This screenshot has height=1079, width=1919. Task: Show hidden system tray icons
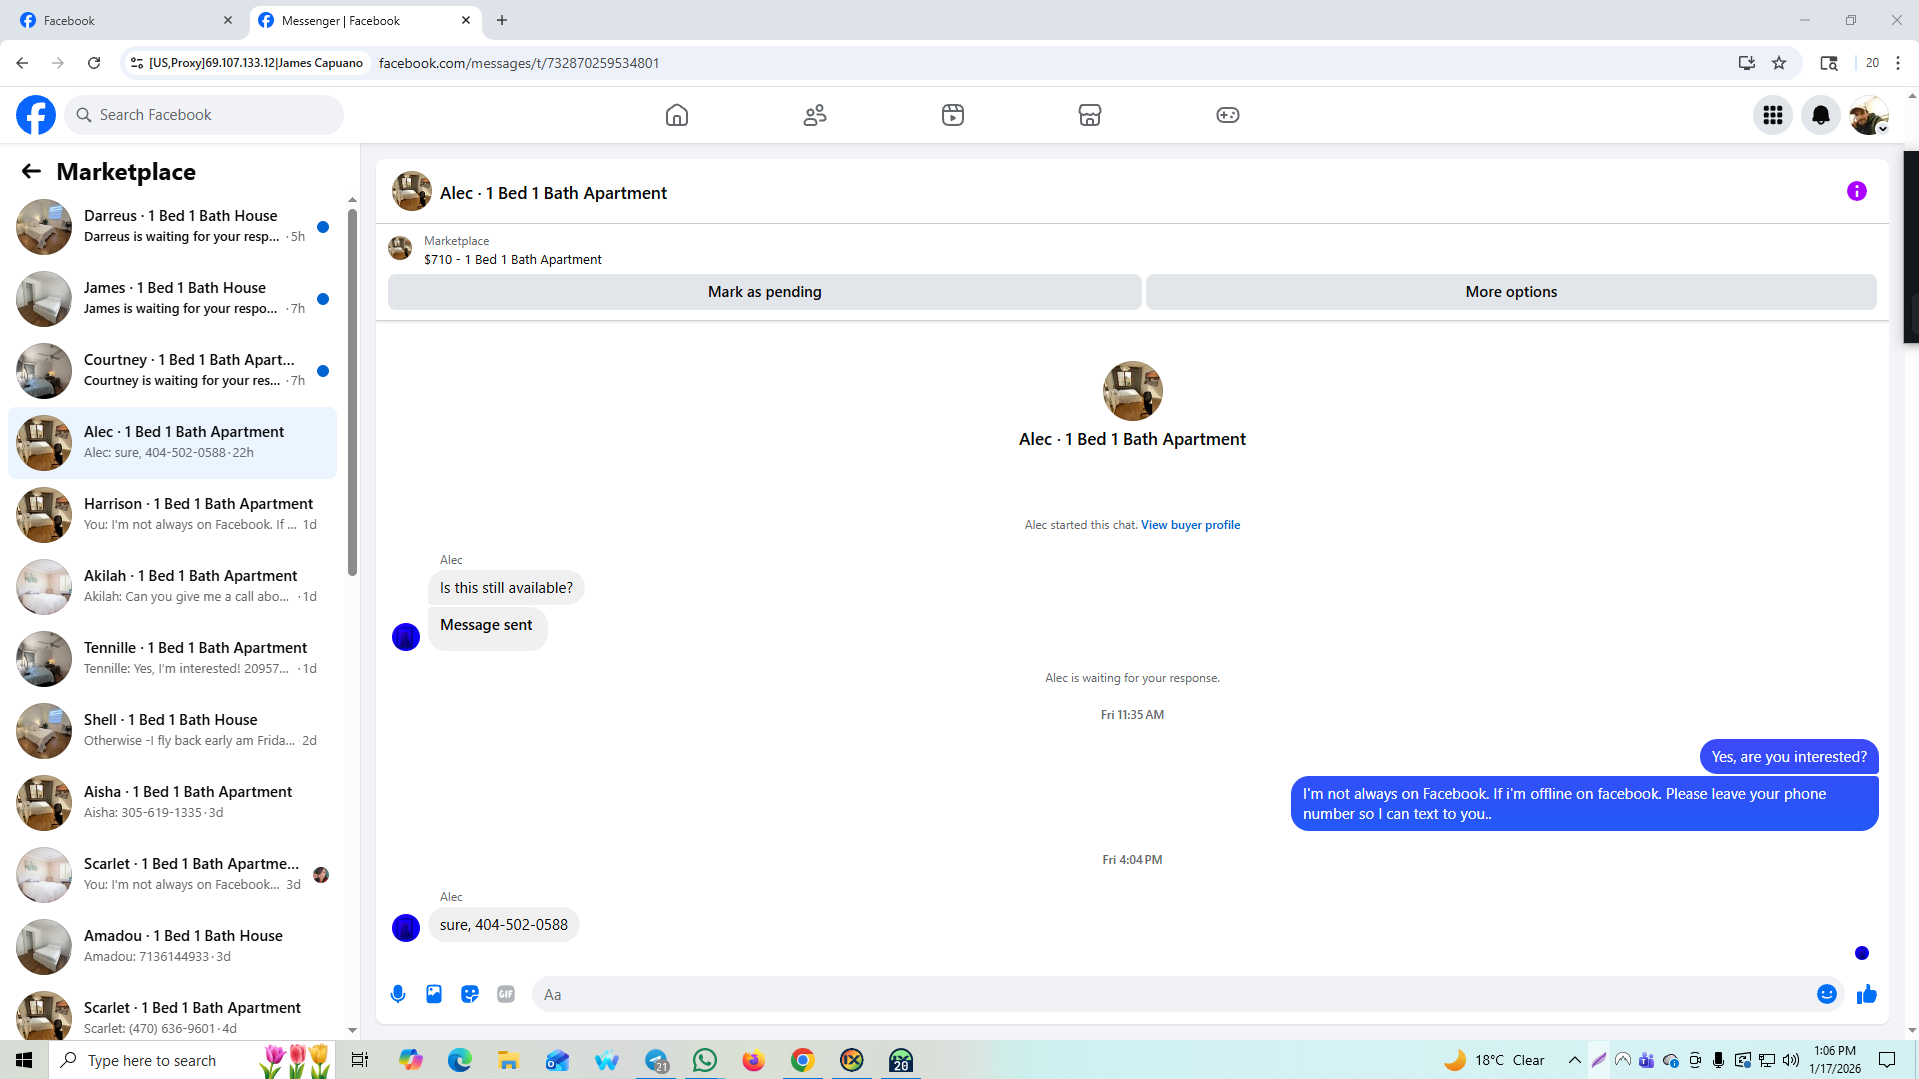[1574, 1060]
